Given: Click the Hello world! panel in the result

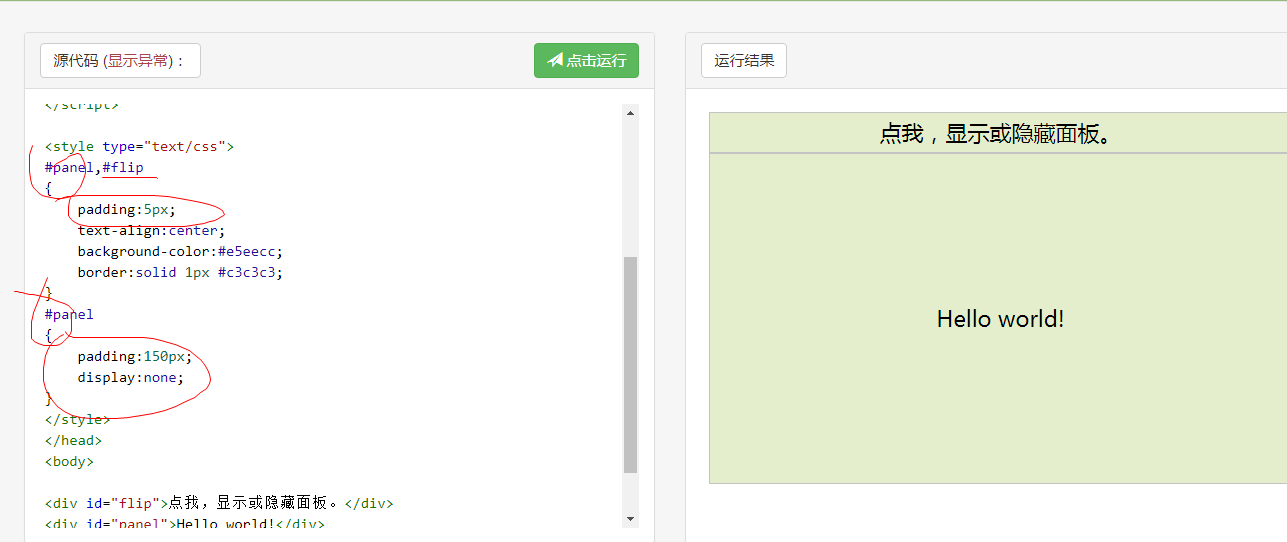Looking at the screenshot, I should (998, 318).
